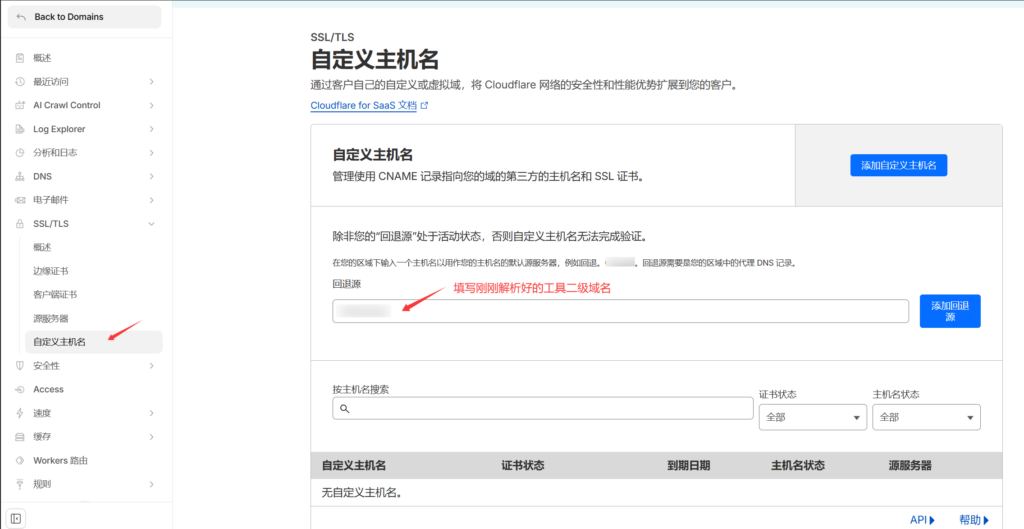
Task: Click the 按主机名搜索 search box
Action: 543,408
